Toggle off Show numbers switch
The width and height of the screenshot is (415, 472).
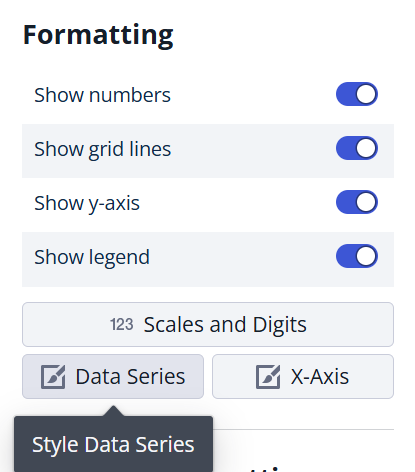coord(357,94)
